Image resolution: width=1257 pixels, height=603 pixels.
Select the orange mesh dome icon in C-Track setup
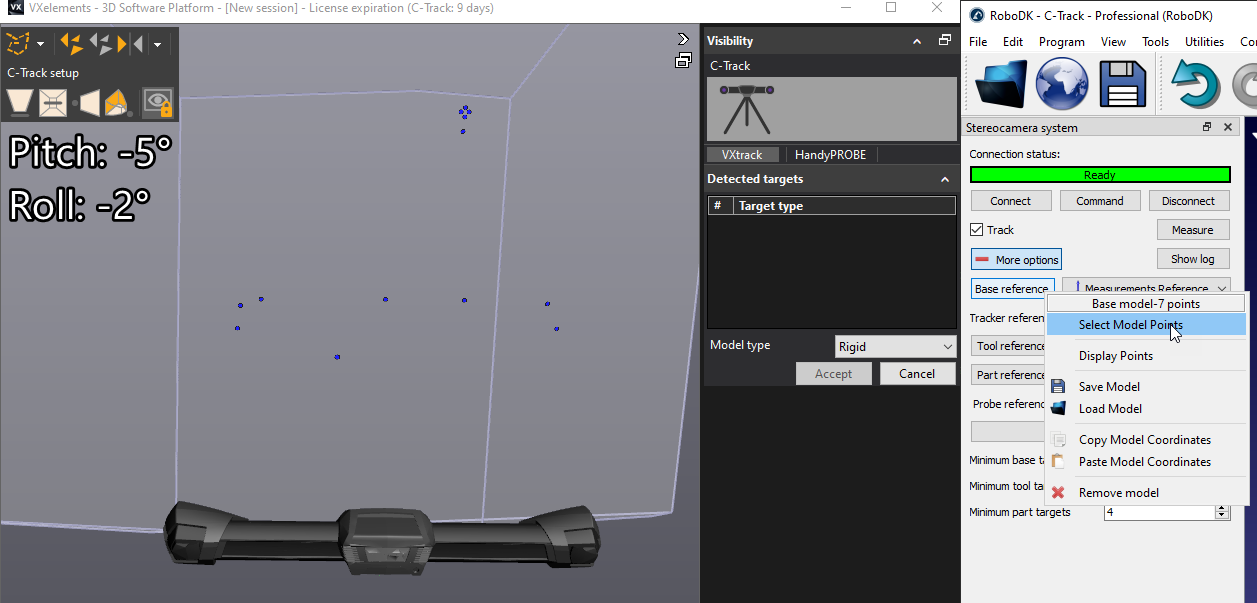pos(115,102)
